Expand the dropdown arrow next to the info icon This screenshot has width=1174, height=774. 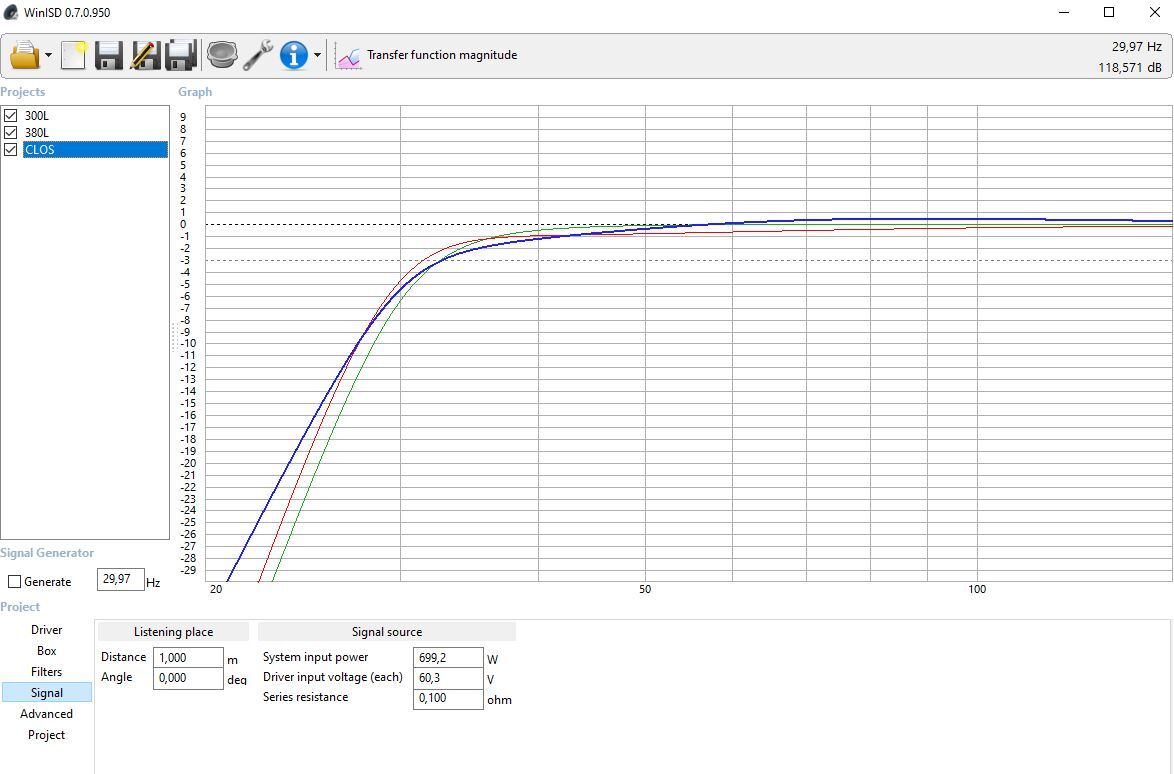(x=317, y=55)
